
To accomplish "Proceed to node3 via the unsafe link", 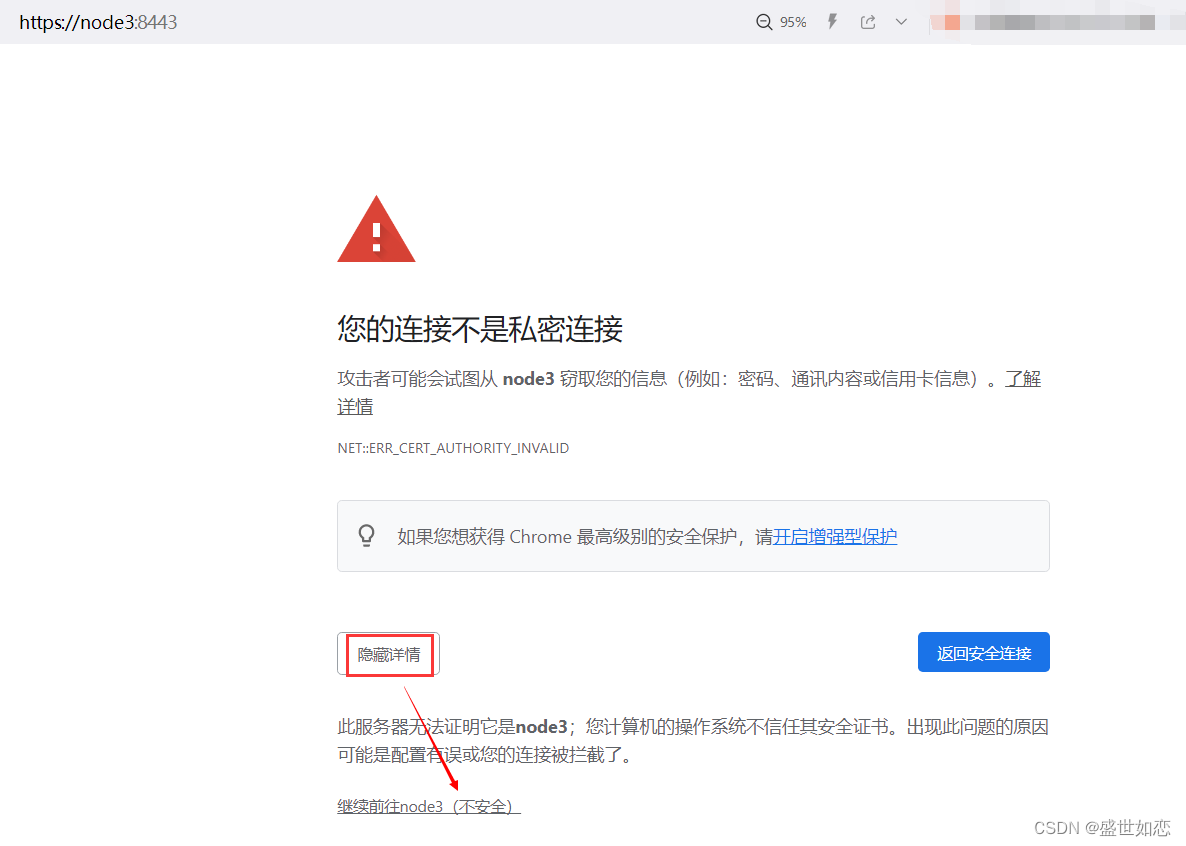I will 427,805.
